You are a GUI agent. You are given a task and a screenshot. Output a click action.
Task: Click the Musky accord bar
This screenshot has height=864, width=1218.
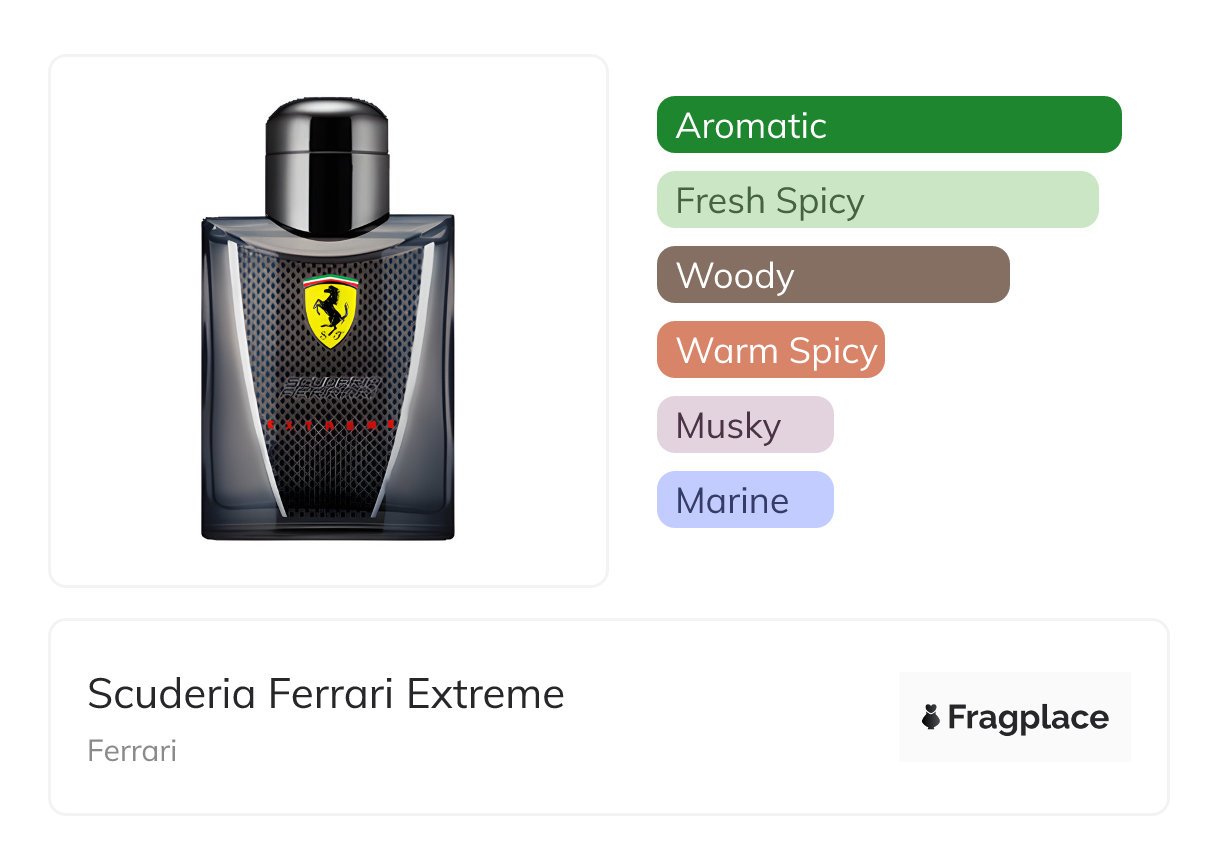(745, 425)
